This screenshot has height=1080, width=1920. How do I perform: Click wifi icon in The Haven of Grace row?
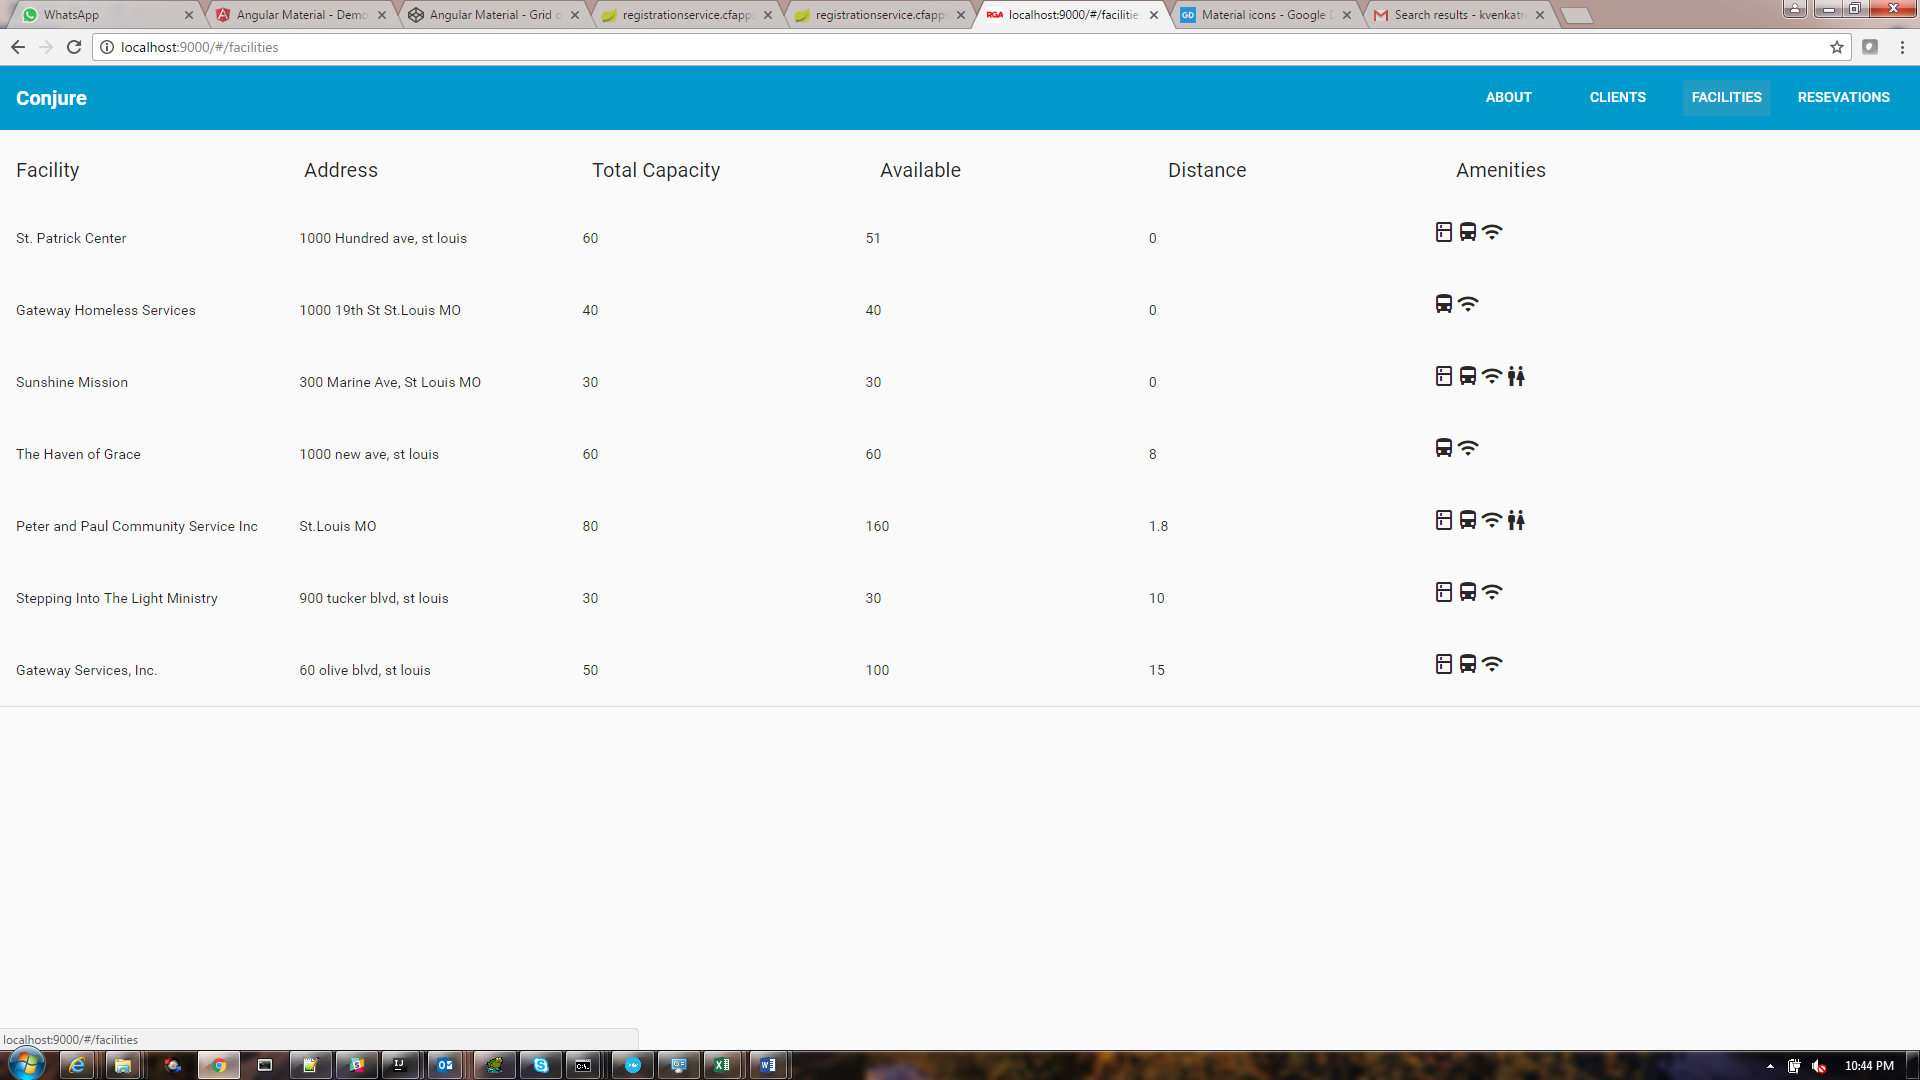click(x=1468, y=448)
